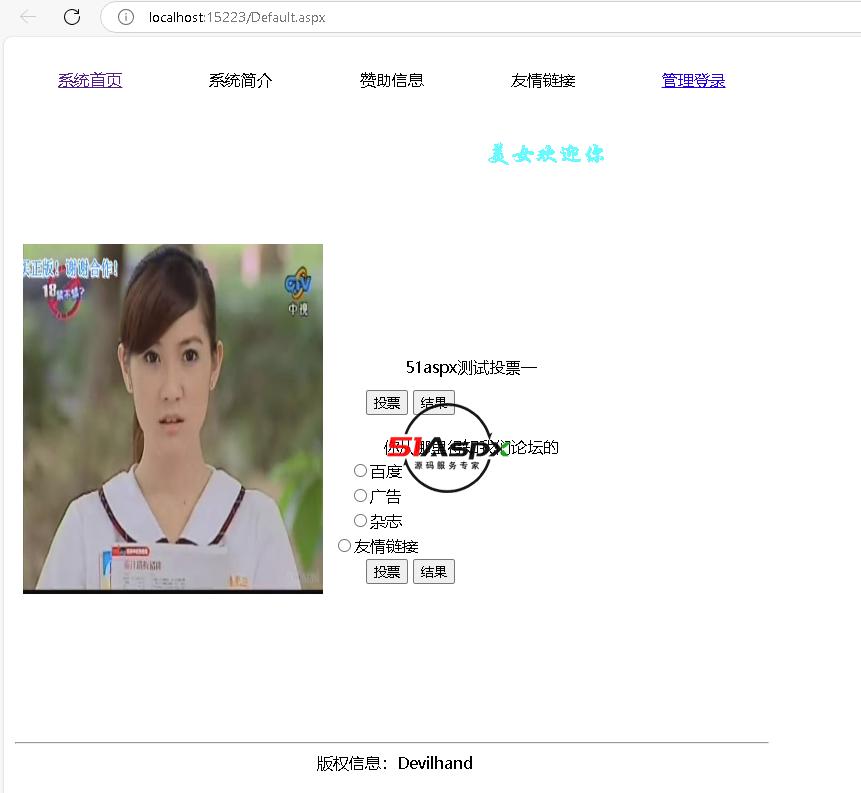
Task: Click the browser back arrow
Action: [28, 17]
